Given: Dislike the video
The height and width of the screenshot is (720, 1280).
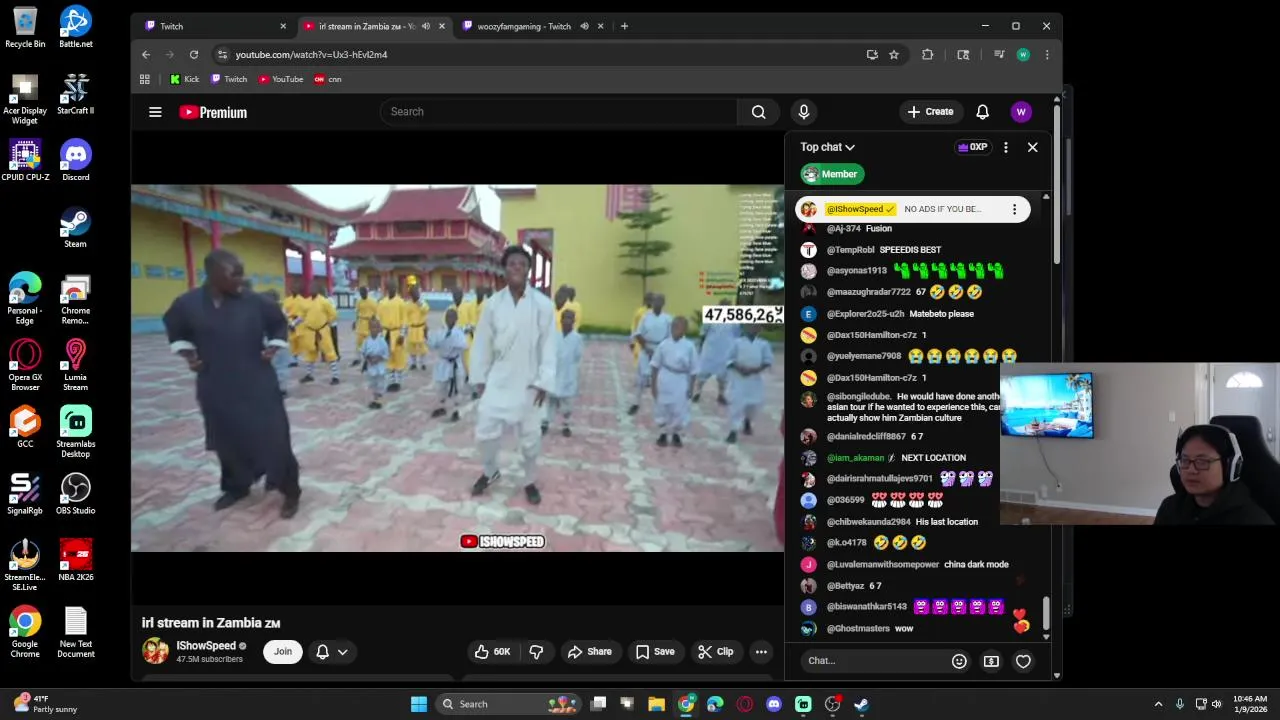Looking at the screenshot, I should pos(536,652).
